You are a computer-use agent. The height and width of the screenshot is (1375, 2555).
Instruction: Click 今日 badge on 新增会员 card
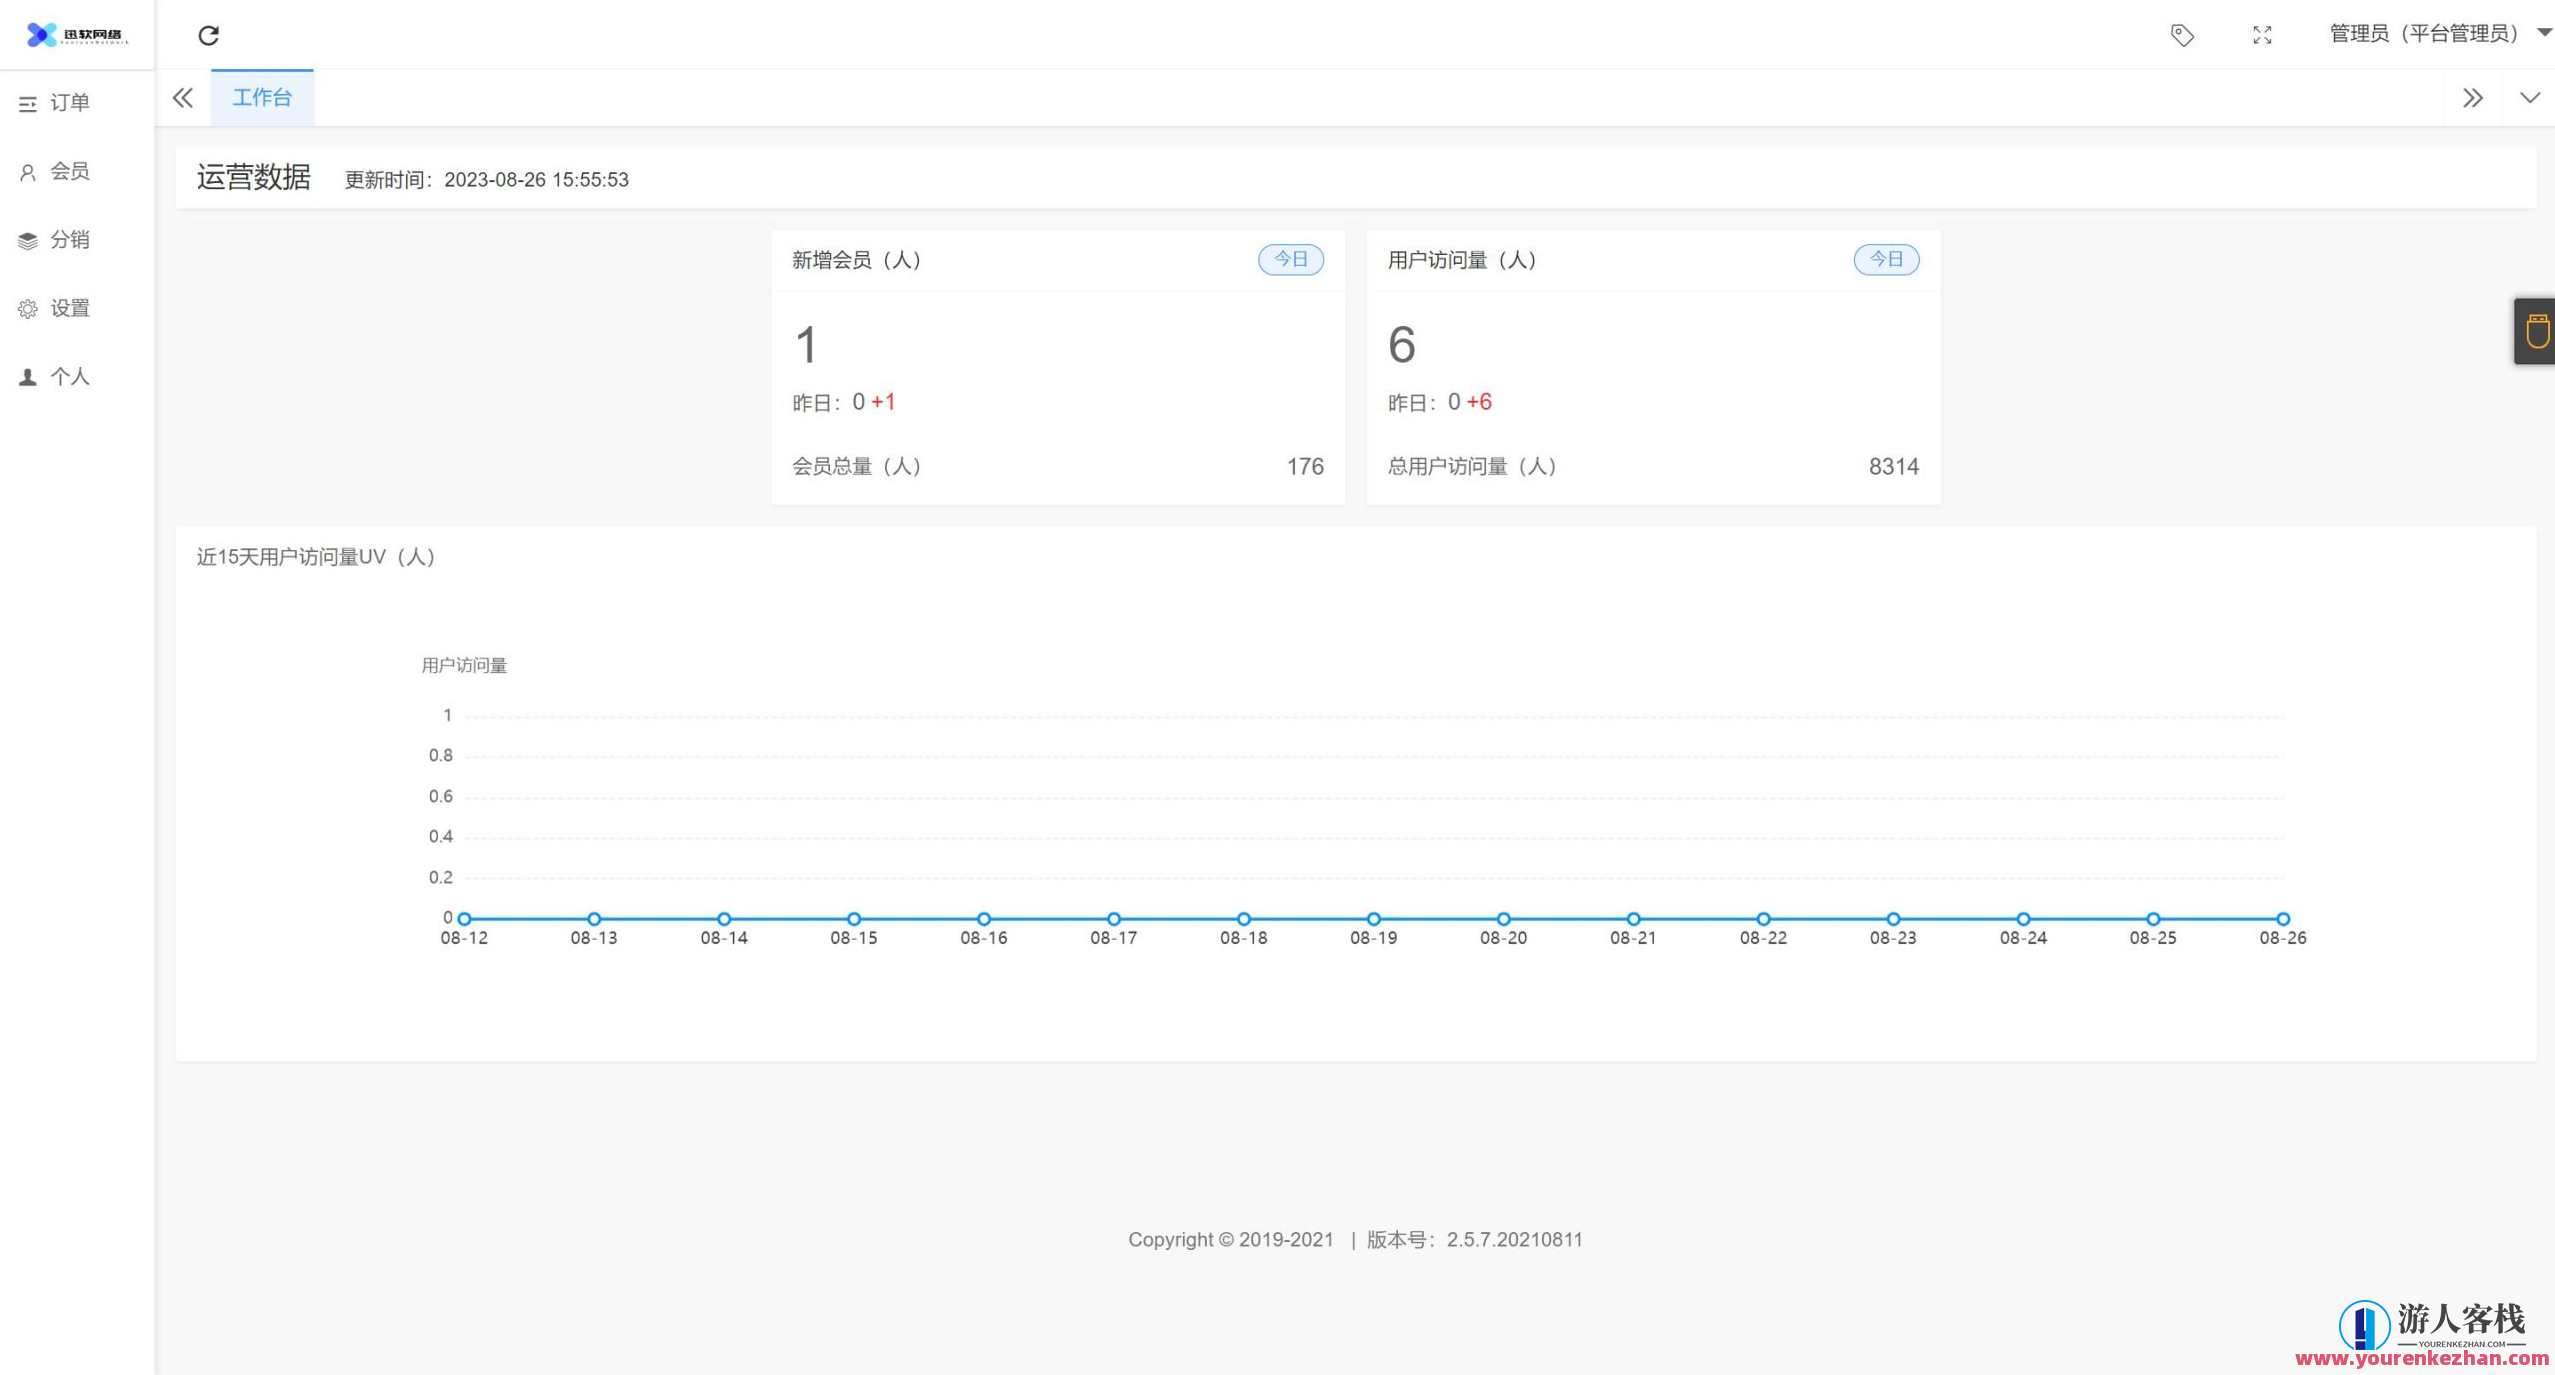coord(1290,260)
